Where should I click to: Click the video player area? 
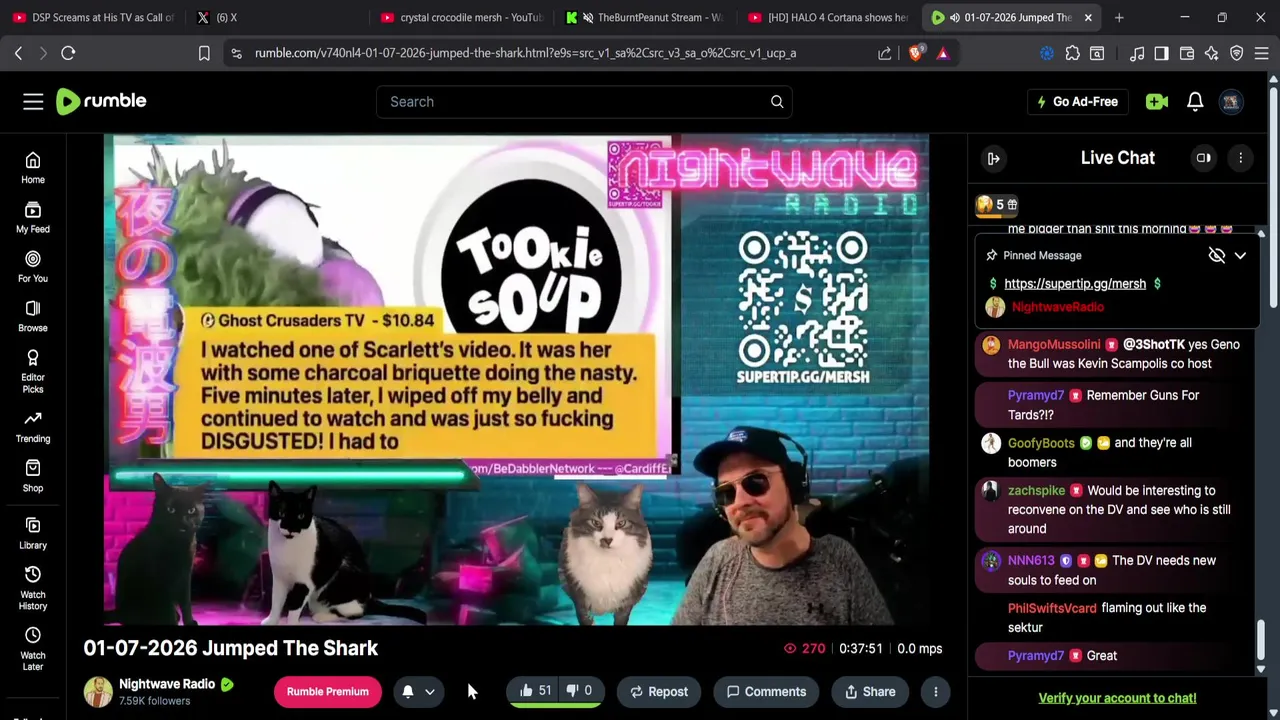point(517,380)
